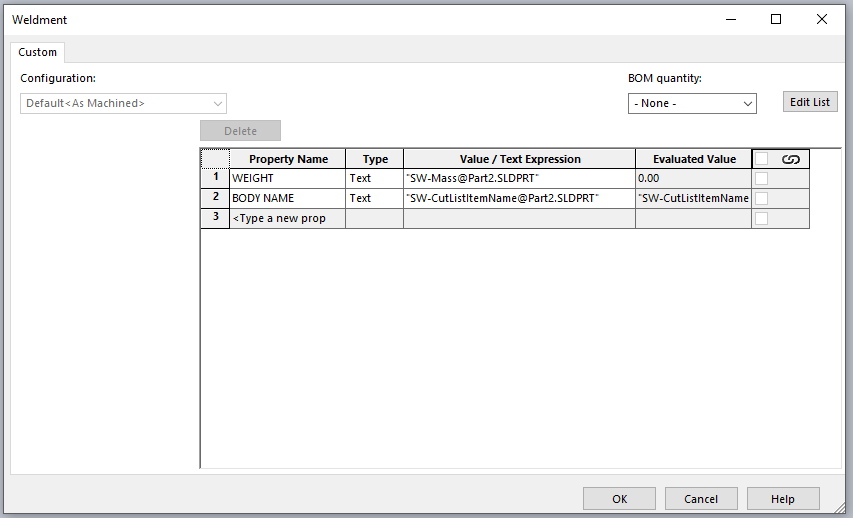Click the Cancel button
The image size is (853, 518).
point(701,498)
